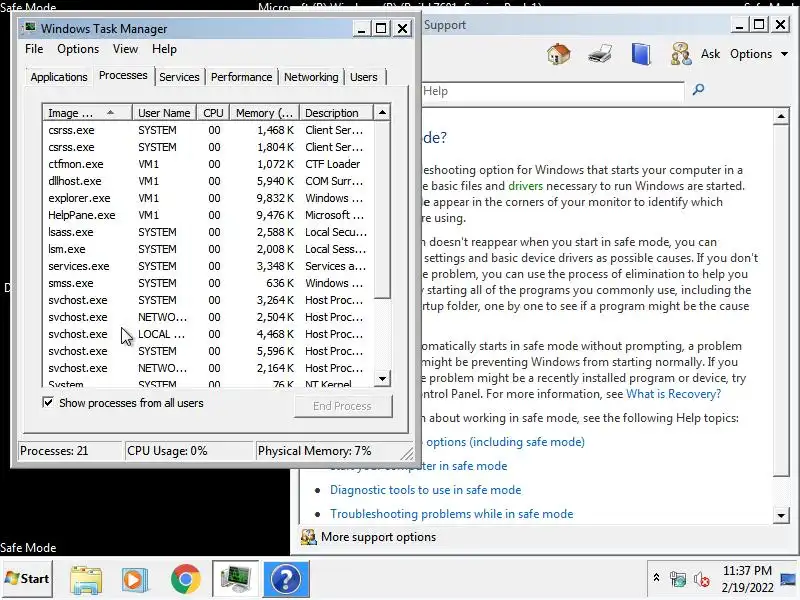Click Help window scroll down arrow

(781, 515)
